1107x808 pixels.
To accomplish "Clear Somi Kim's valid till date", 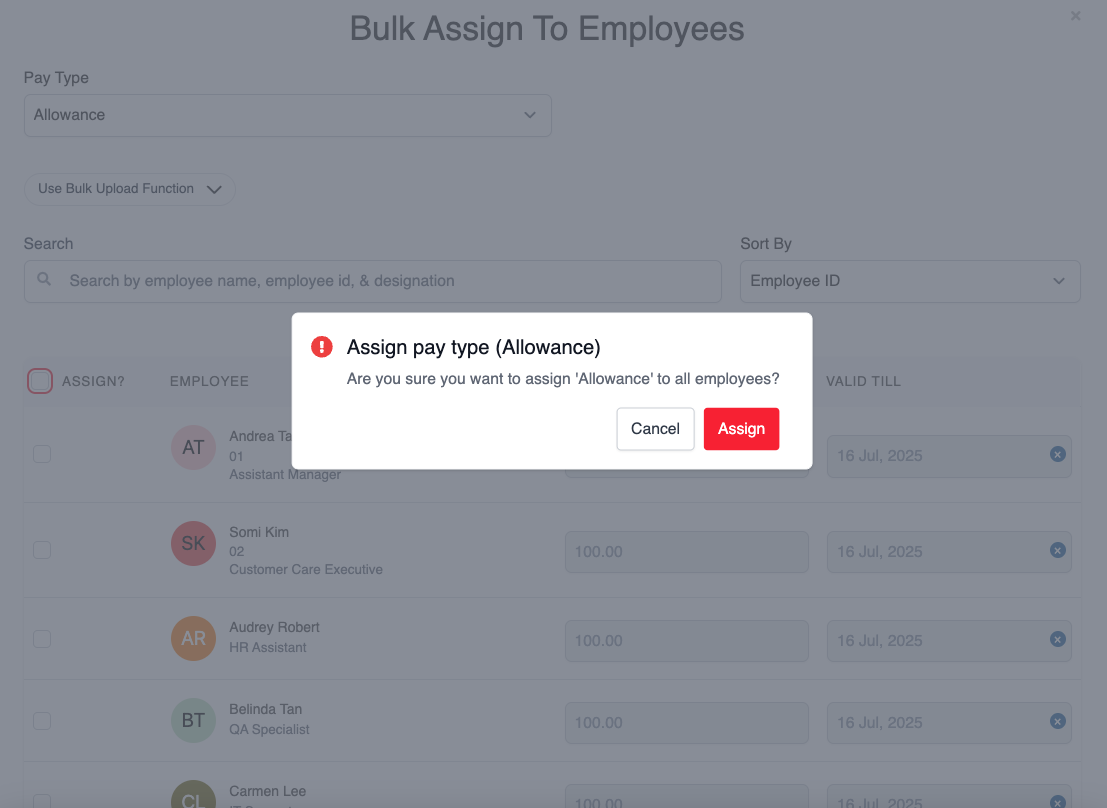I will [1058, 550].
